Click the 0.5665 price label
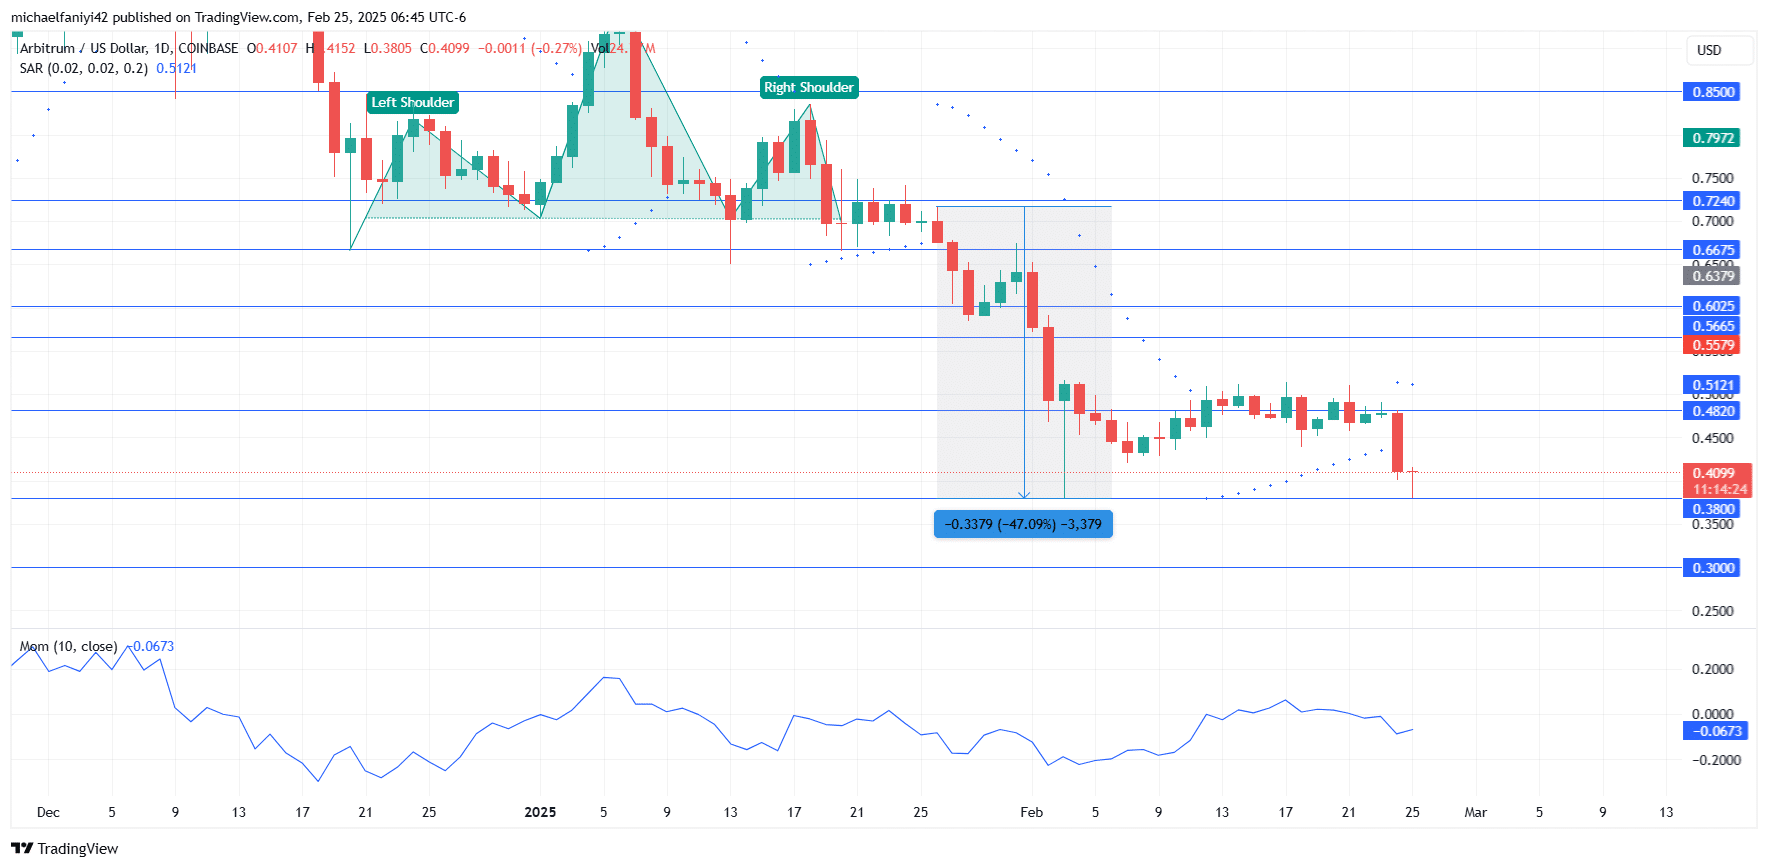This screenshot has width=1768, height=868. click(x=1712, y=326)
